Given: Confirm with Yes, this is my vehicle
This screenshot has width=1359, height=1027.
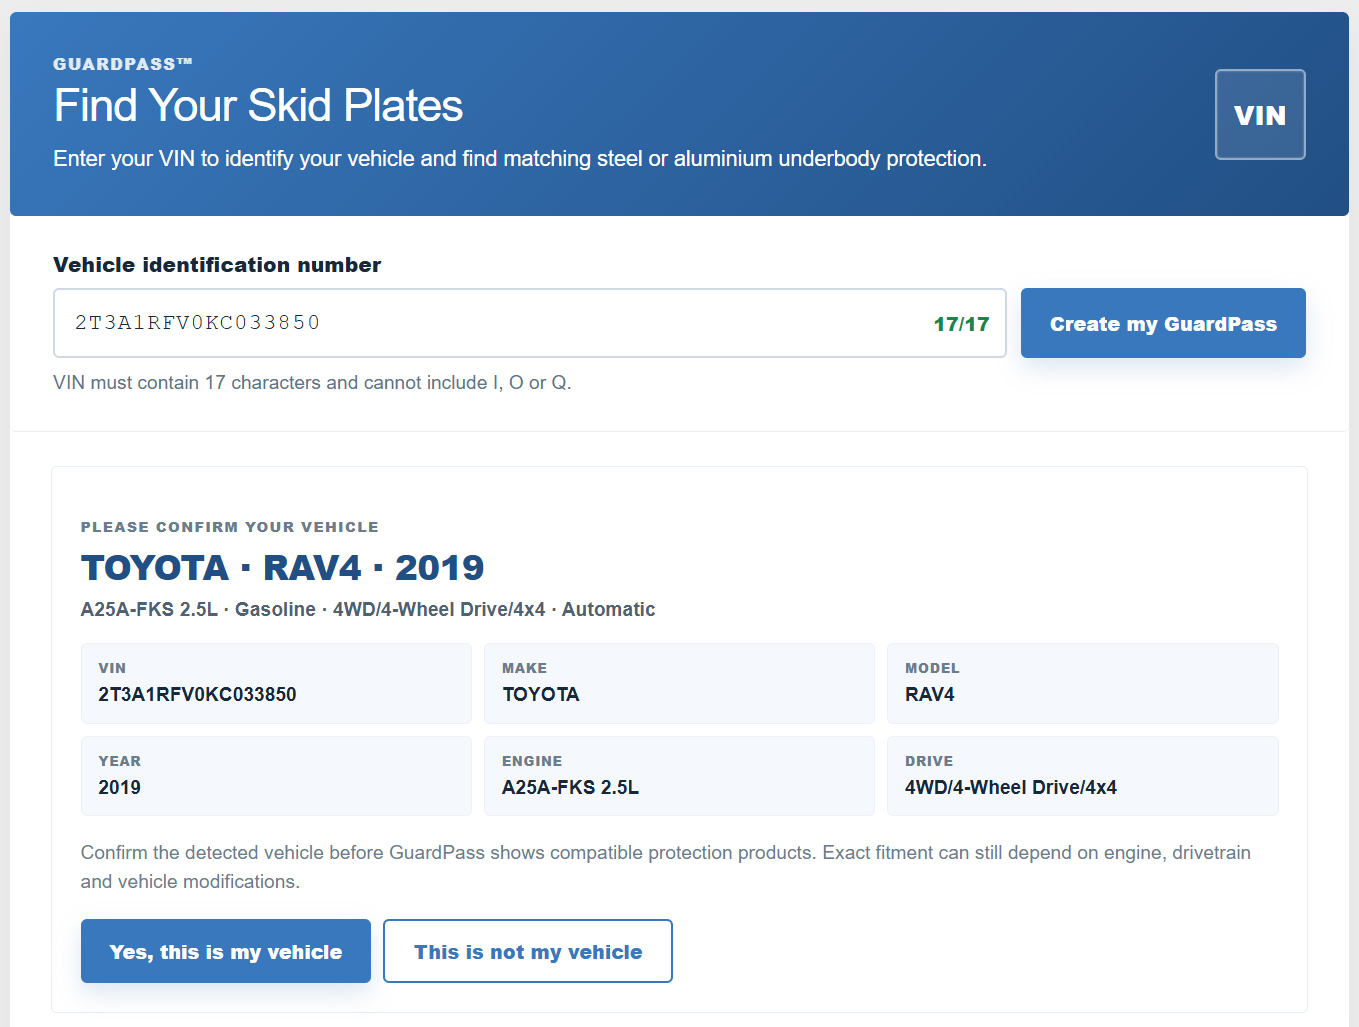Looking at the screenshot, I should point(226,951).
